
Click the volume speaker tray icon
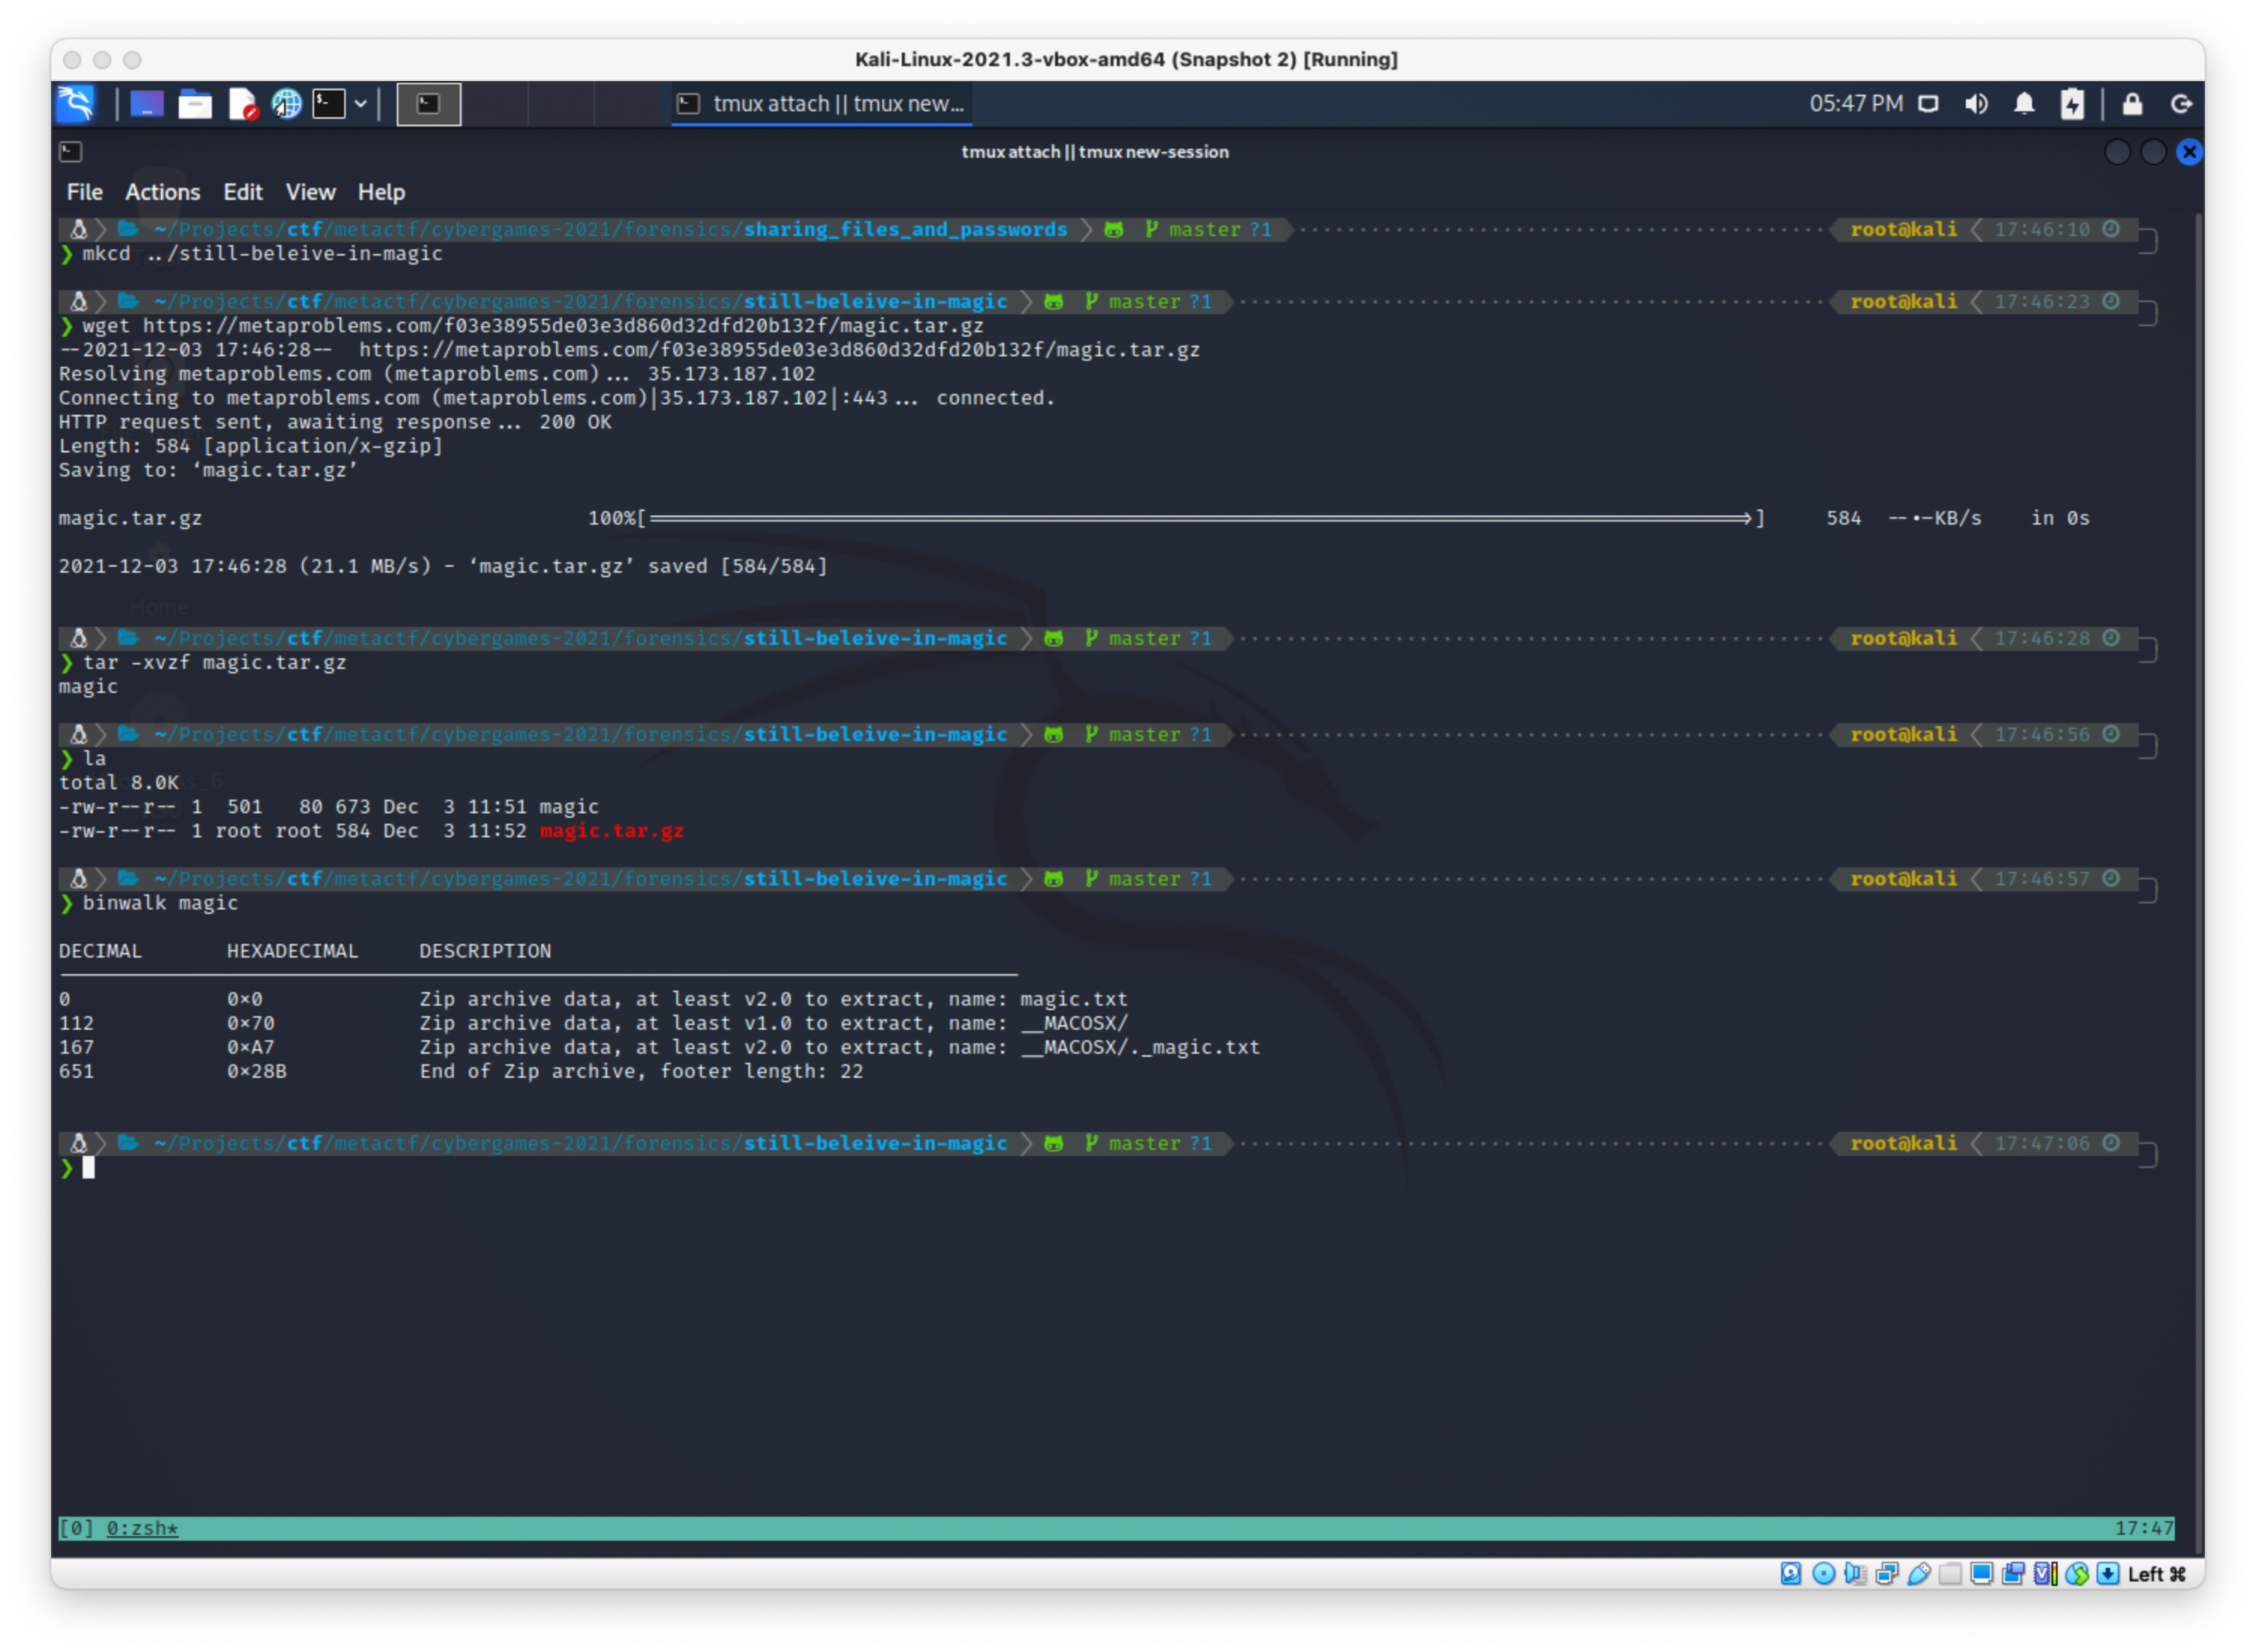click(x=1976, y=104)
